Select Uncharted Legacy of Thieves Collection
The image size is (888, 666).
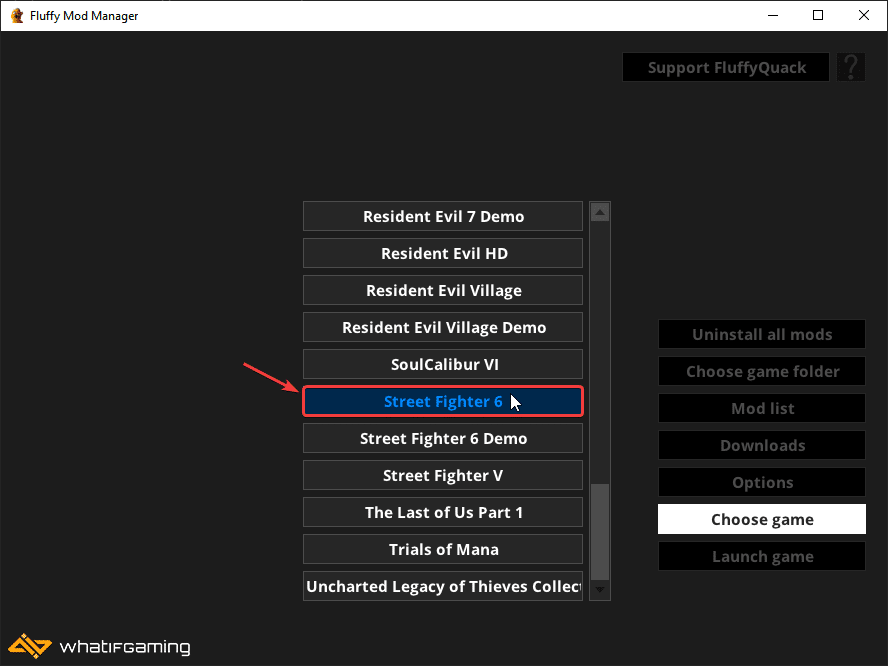pos(443,586)
